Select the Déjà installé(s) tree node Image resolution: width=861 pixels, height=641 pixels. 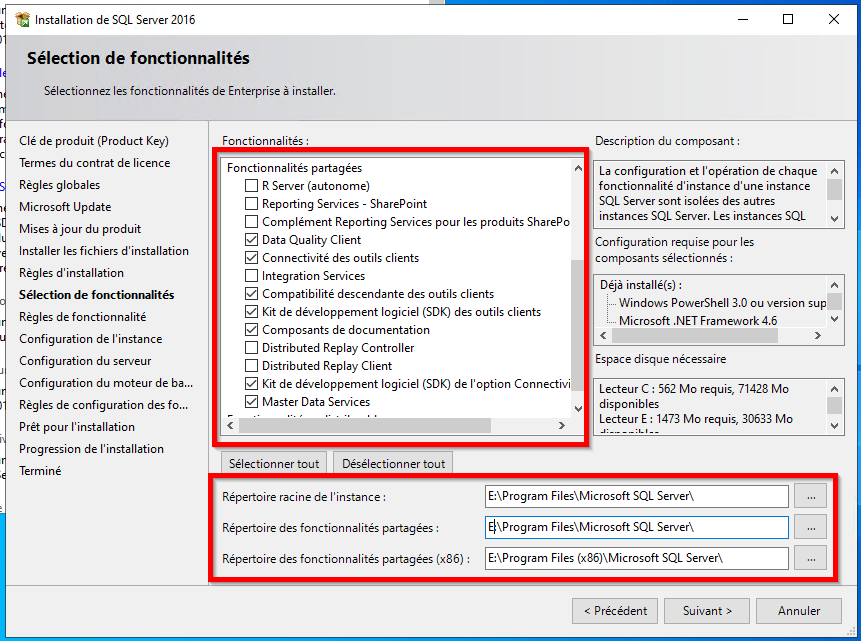(x=641, y=285)
